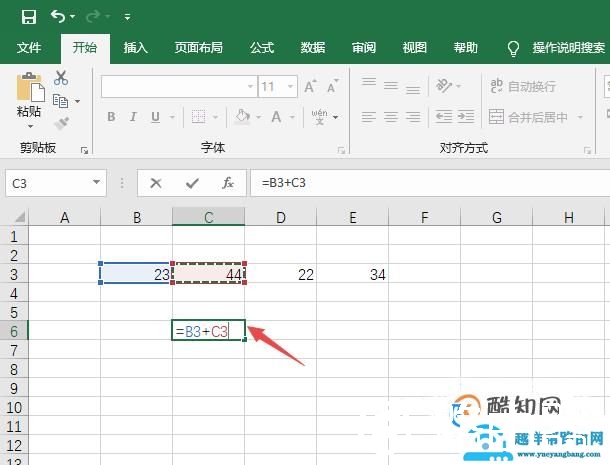
Task: Click the Font Color A icon
Action: tap(277, 116)
